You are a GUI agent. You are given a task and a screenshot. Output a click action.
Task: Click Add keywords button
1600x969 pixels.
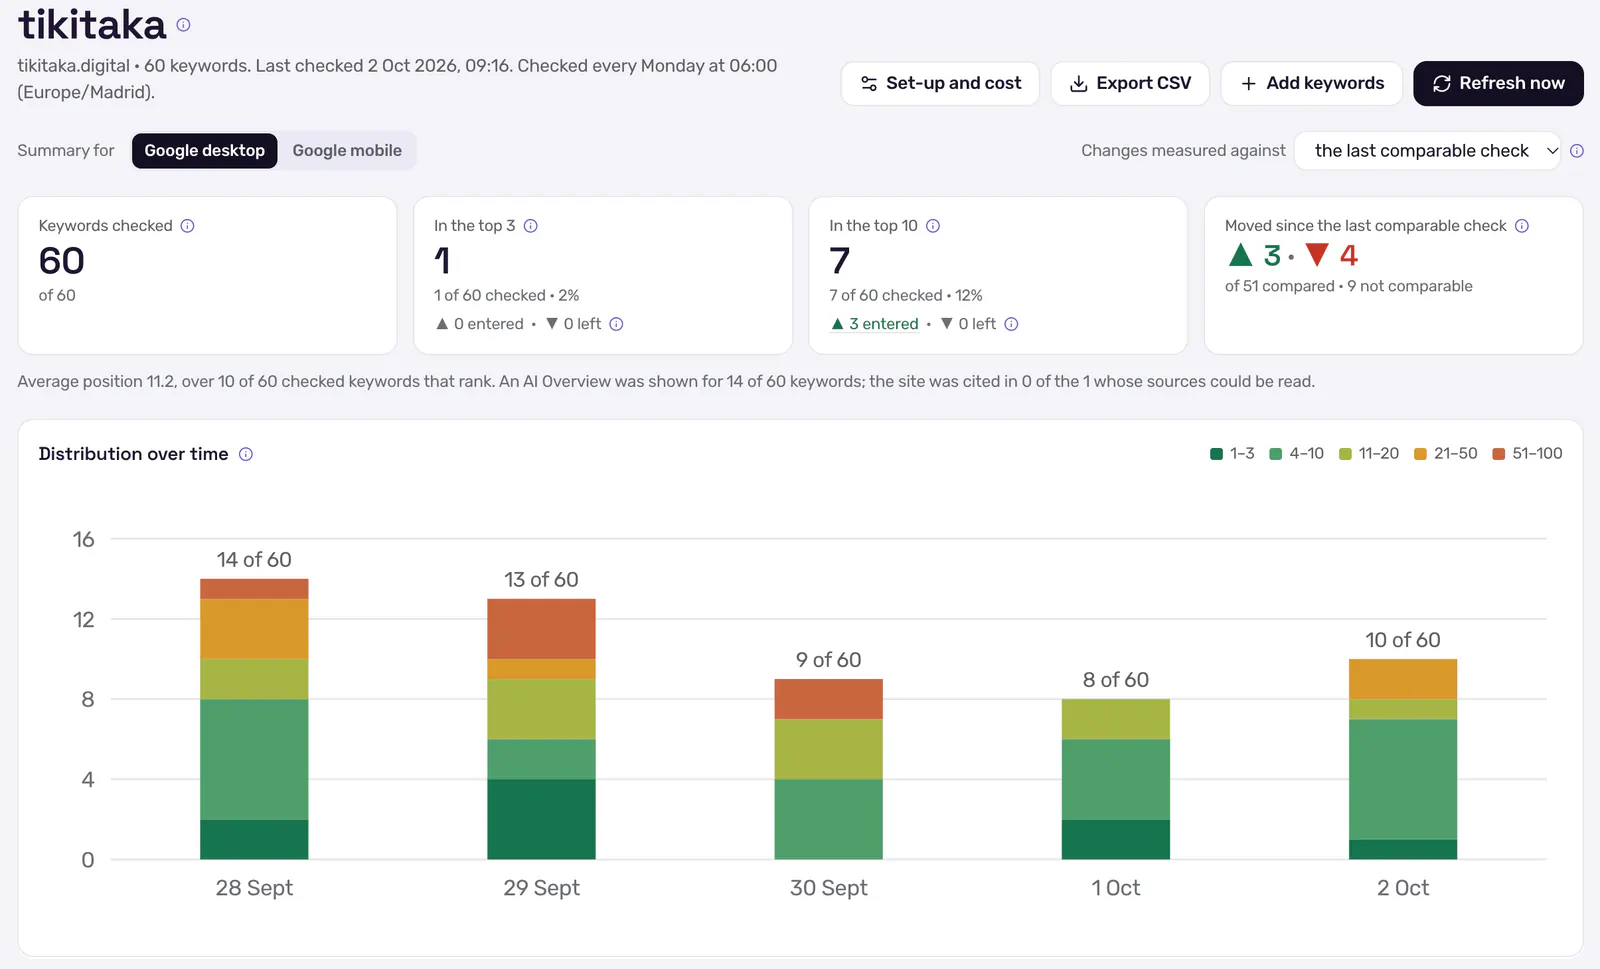pyautogui.click(x=1312, y=83)
